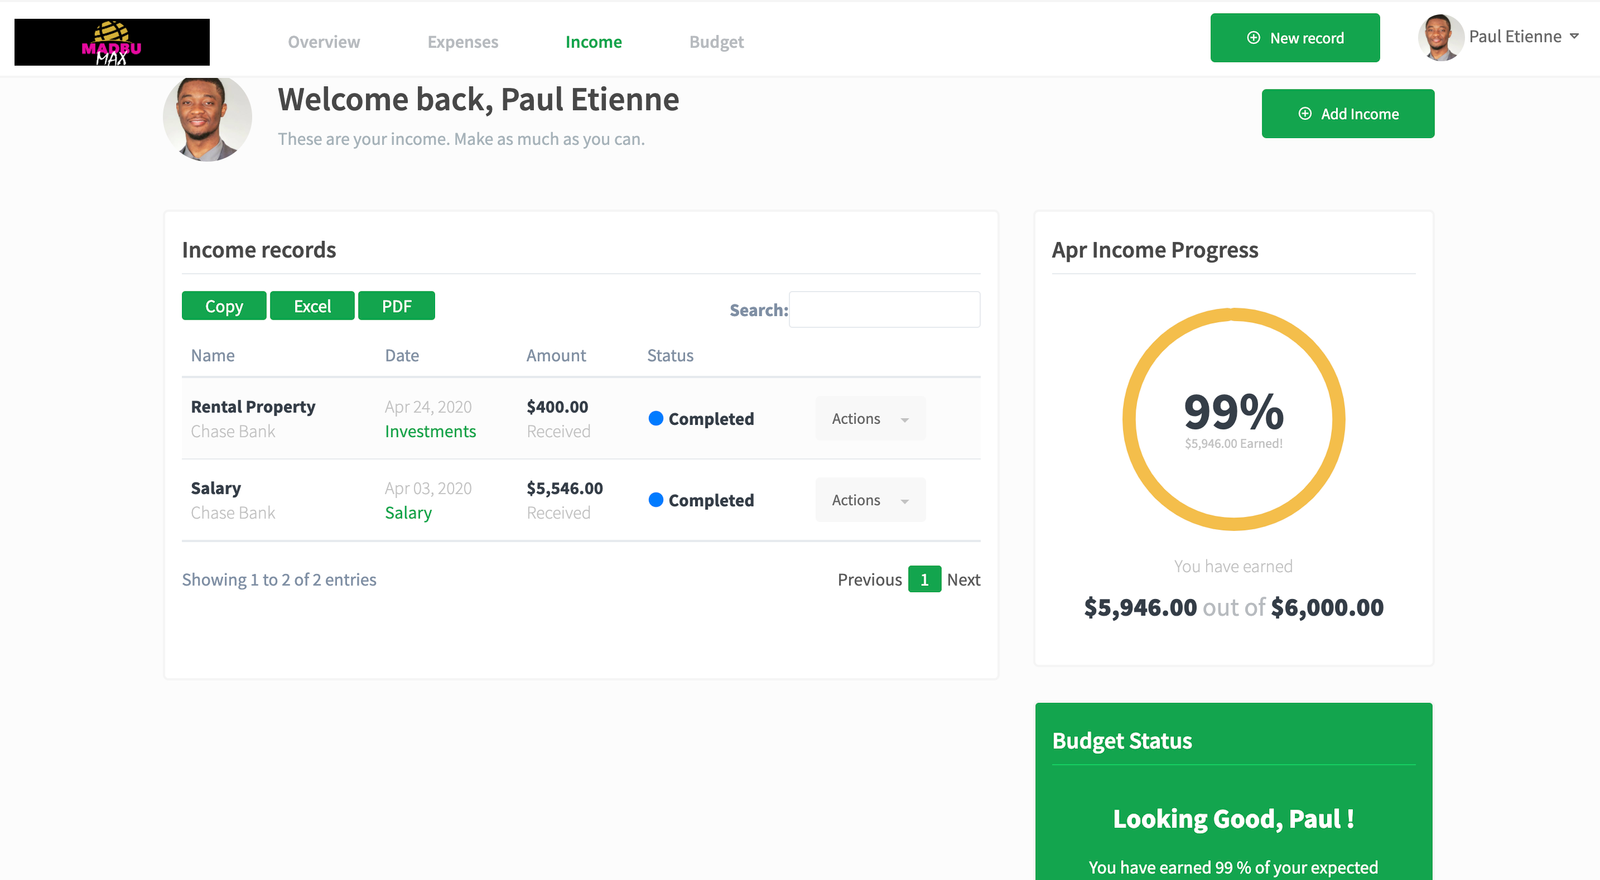Sort table by Date column
Viewport: 1600px width, 880px height.
(402, 356)
